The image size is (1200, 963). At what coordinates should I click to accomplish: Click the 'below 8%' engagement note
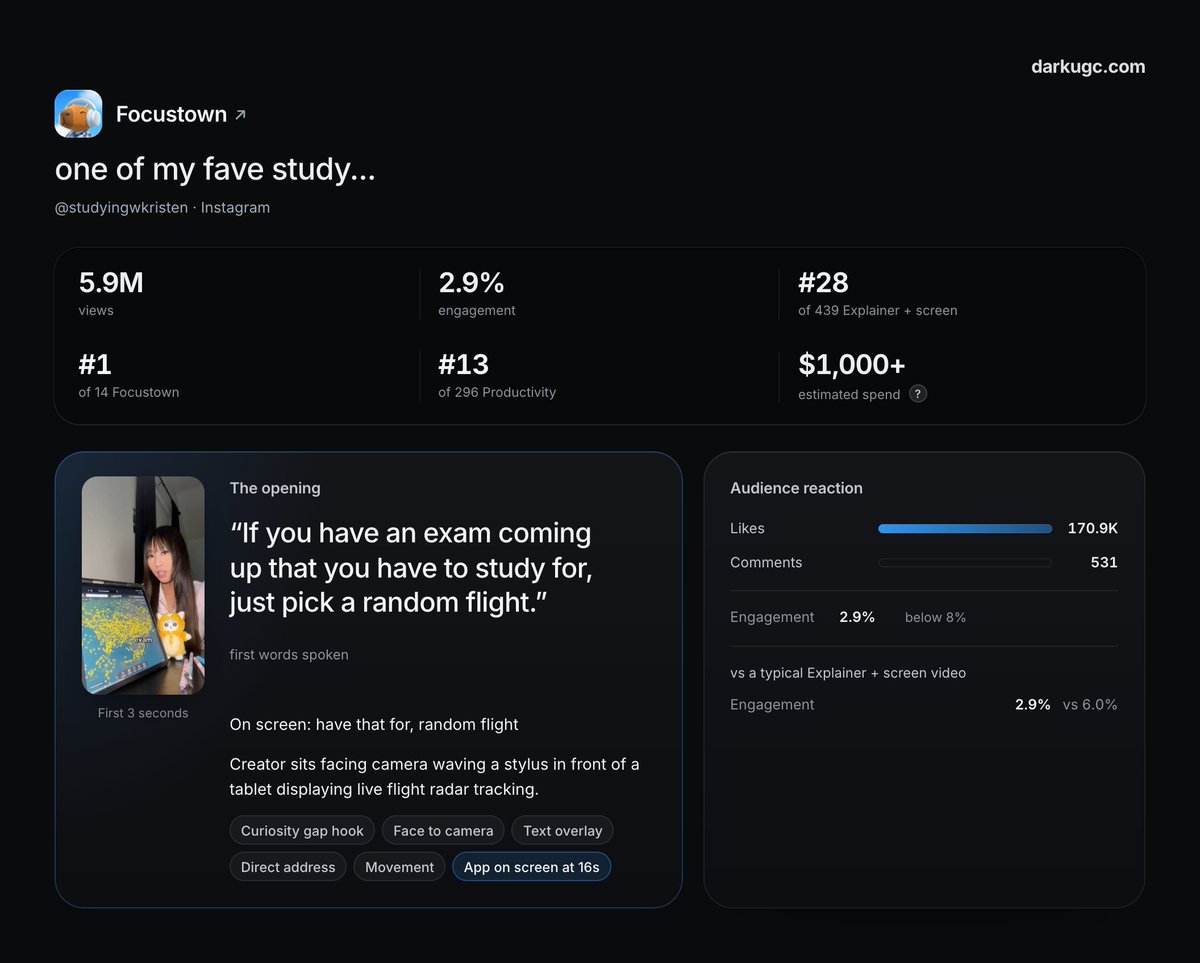[x=935, y=617]
